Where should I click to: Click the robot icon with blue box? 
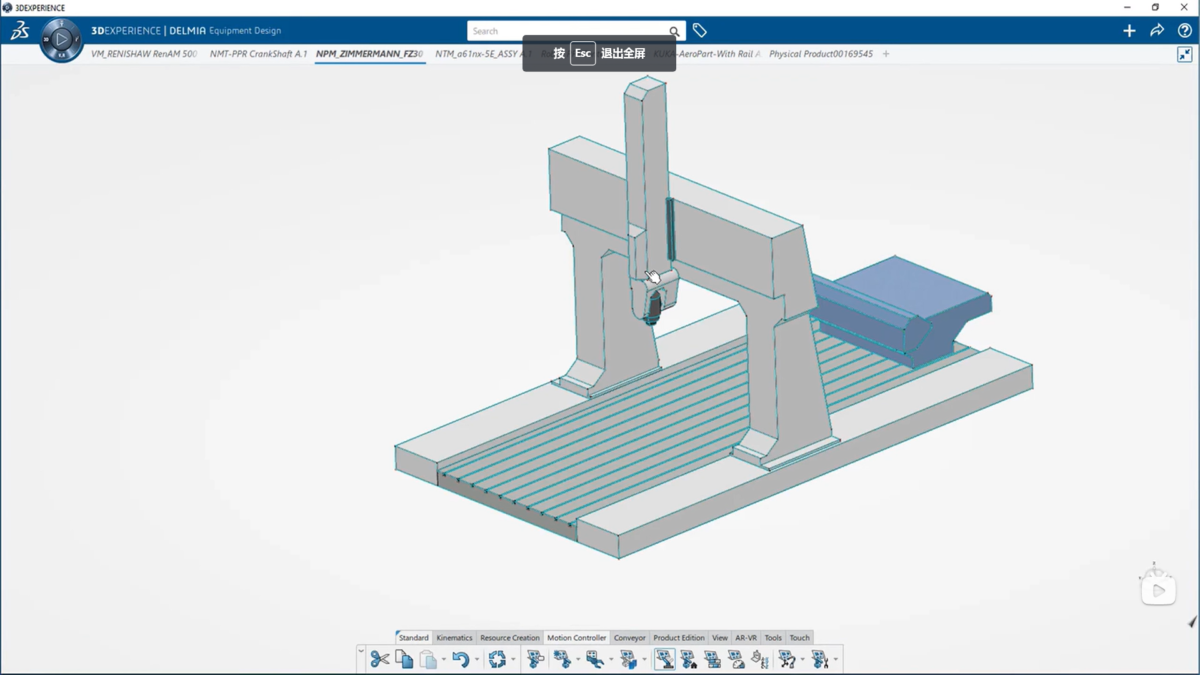click(x=628, y=659)
